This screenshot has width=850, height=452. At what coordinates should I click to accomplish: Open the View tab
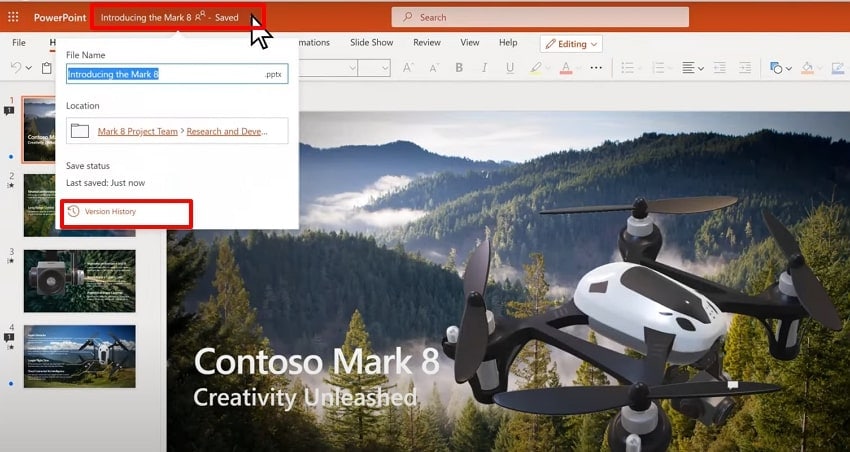coord(469,42)
